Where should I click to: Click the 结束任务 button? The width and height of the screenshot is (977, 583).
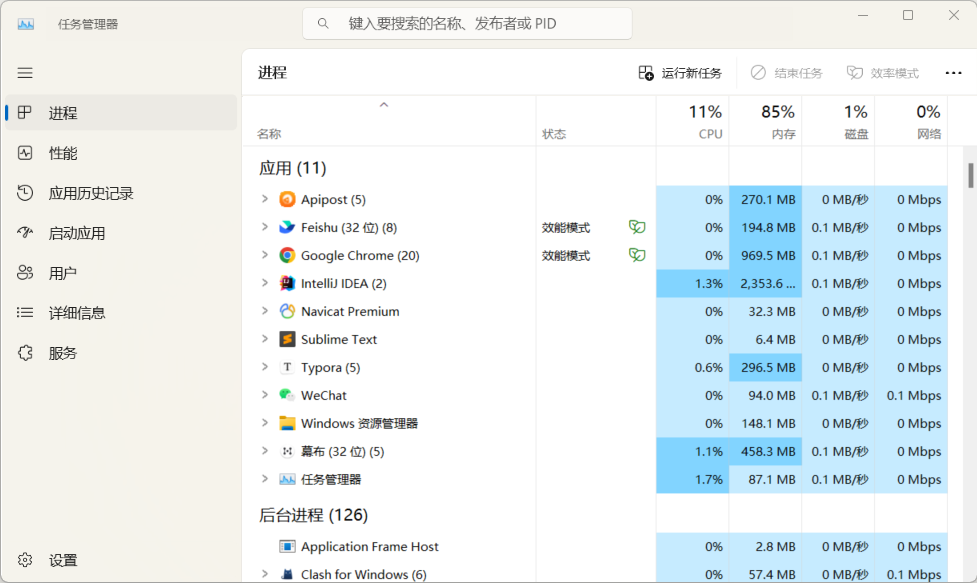click(x=786, y=73)
